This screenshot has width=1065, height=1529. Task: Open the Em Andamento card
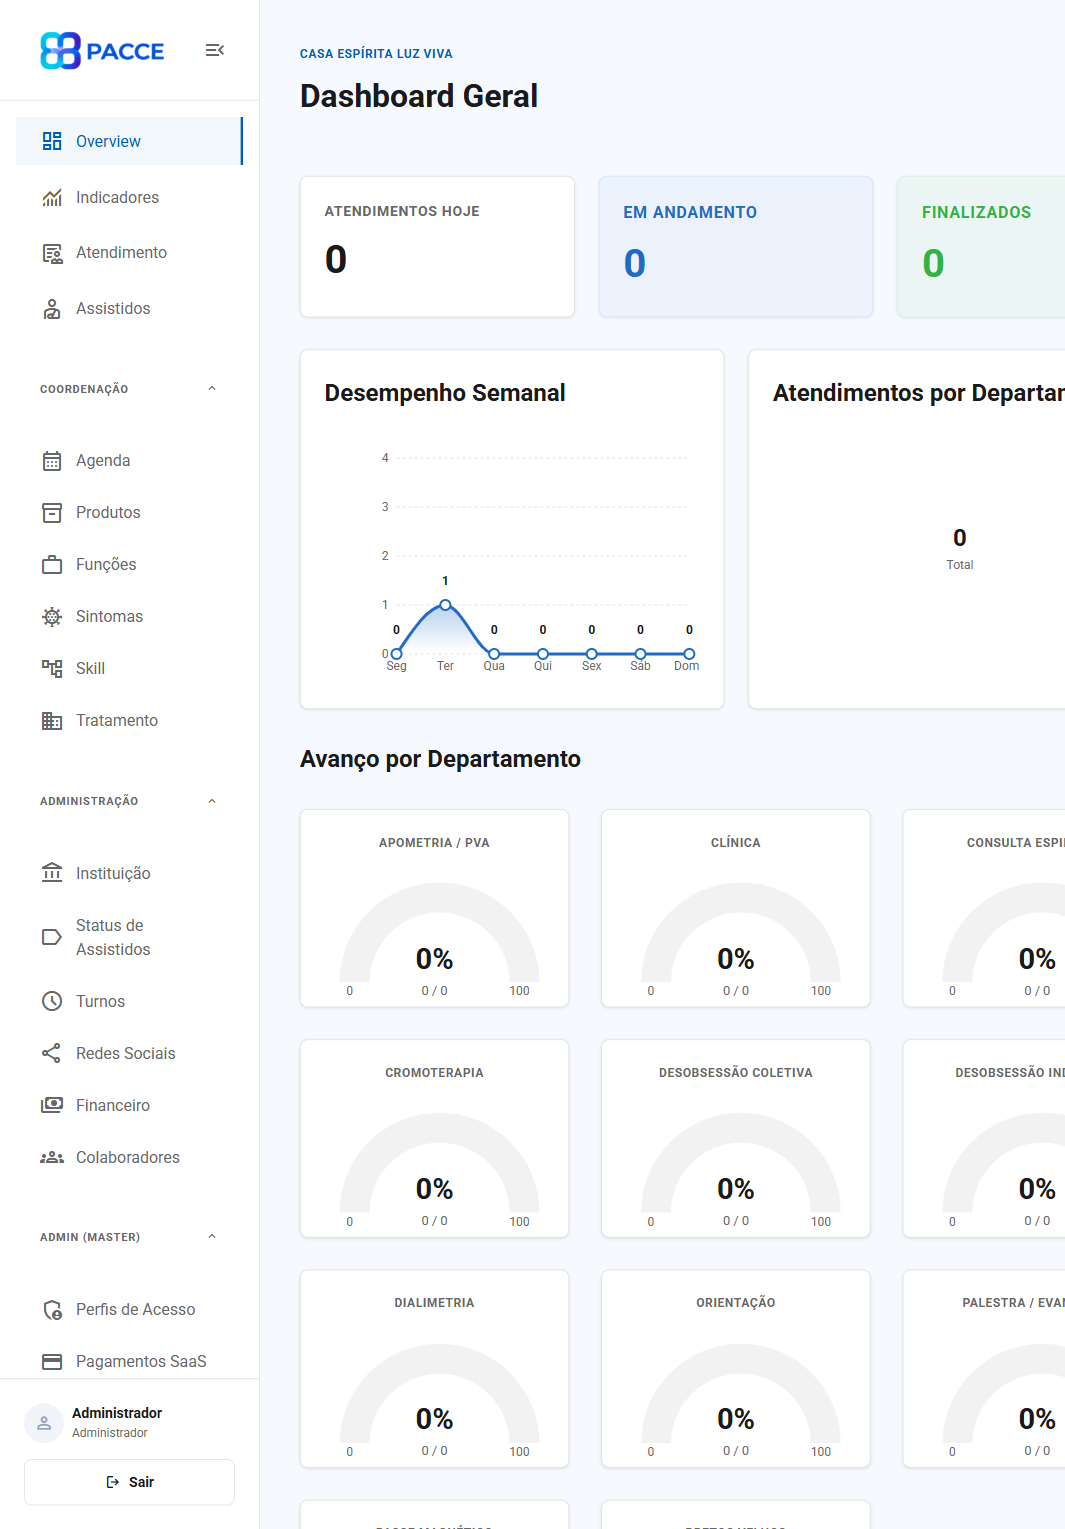coord(736,247)
